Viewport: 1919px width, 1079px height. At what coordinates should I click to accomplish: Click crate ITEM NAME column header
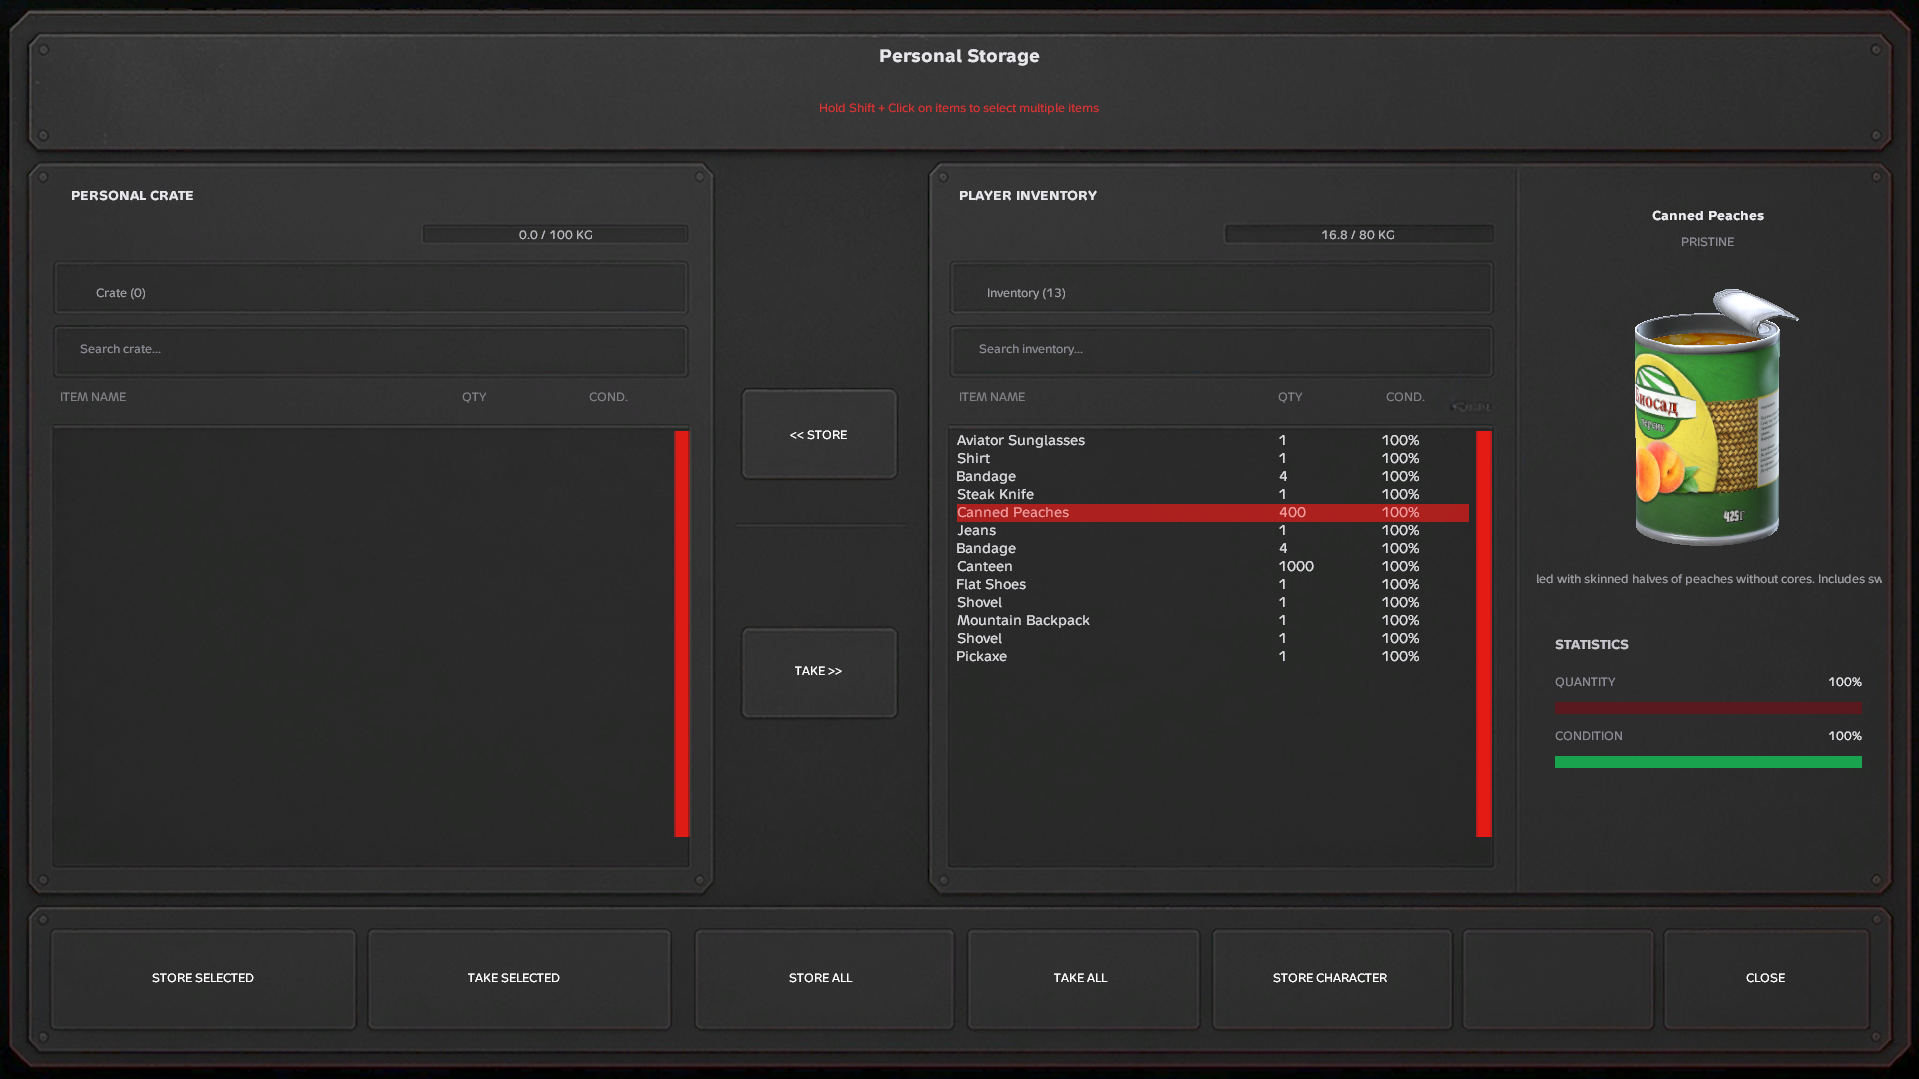[x=93, y=397]
